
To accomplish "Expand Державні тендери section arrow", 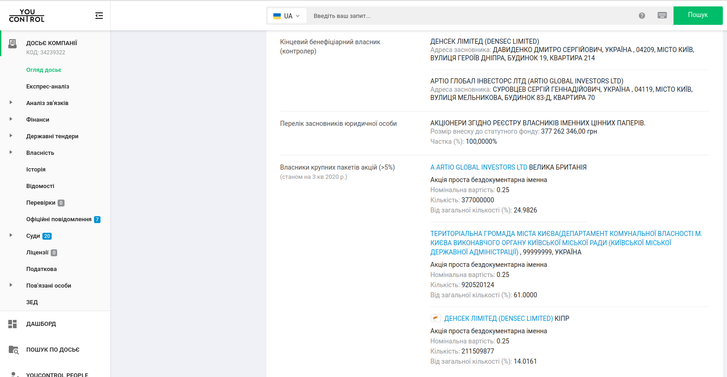I will (11, 136).
